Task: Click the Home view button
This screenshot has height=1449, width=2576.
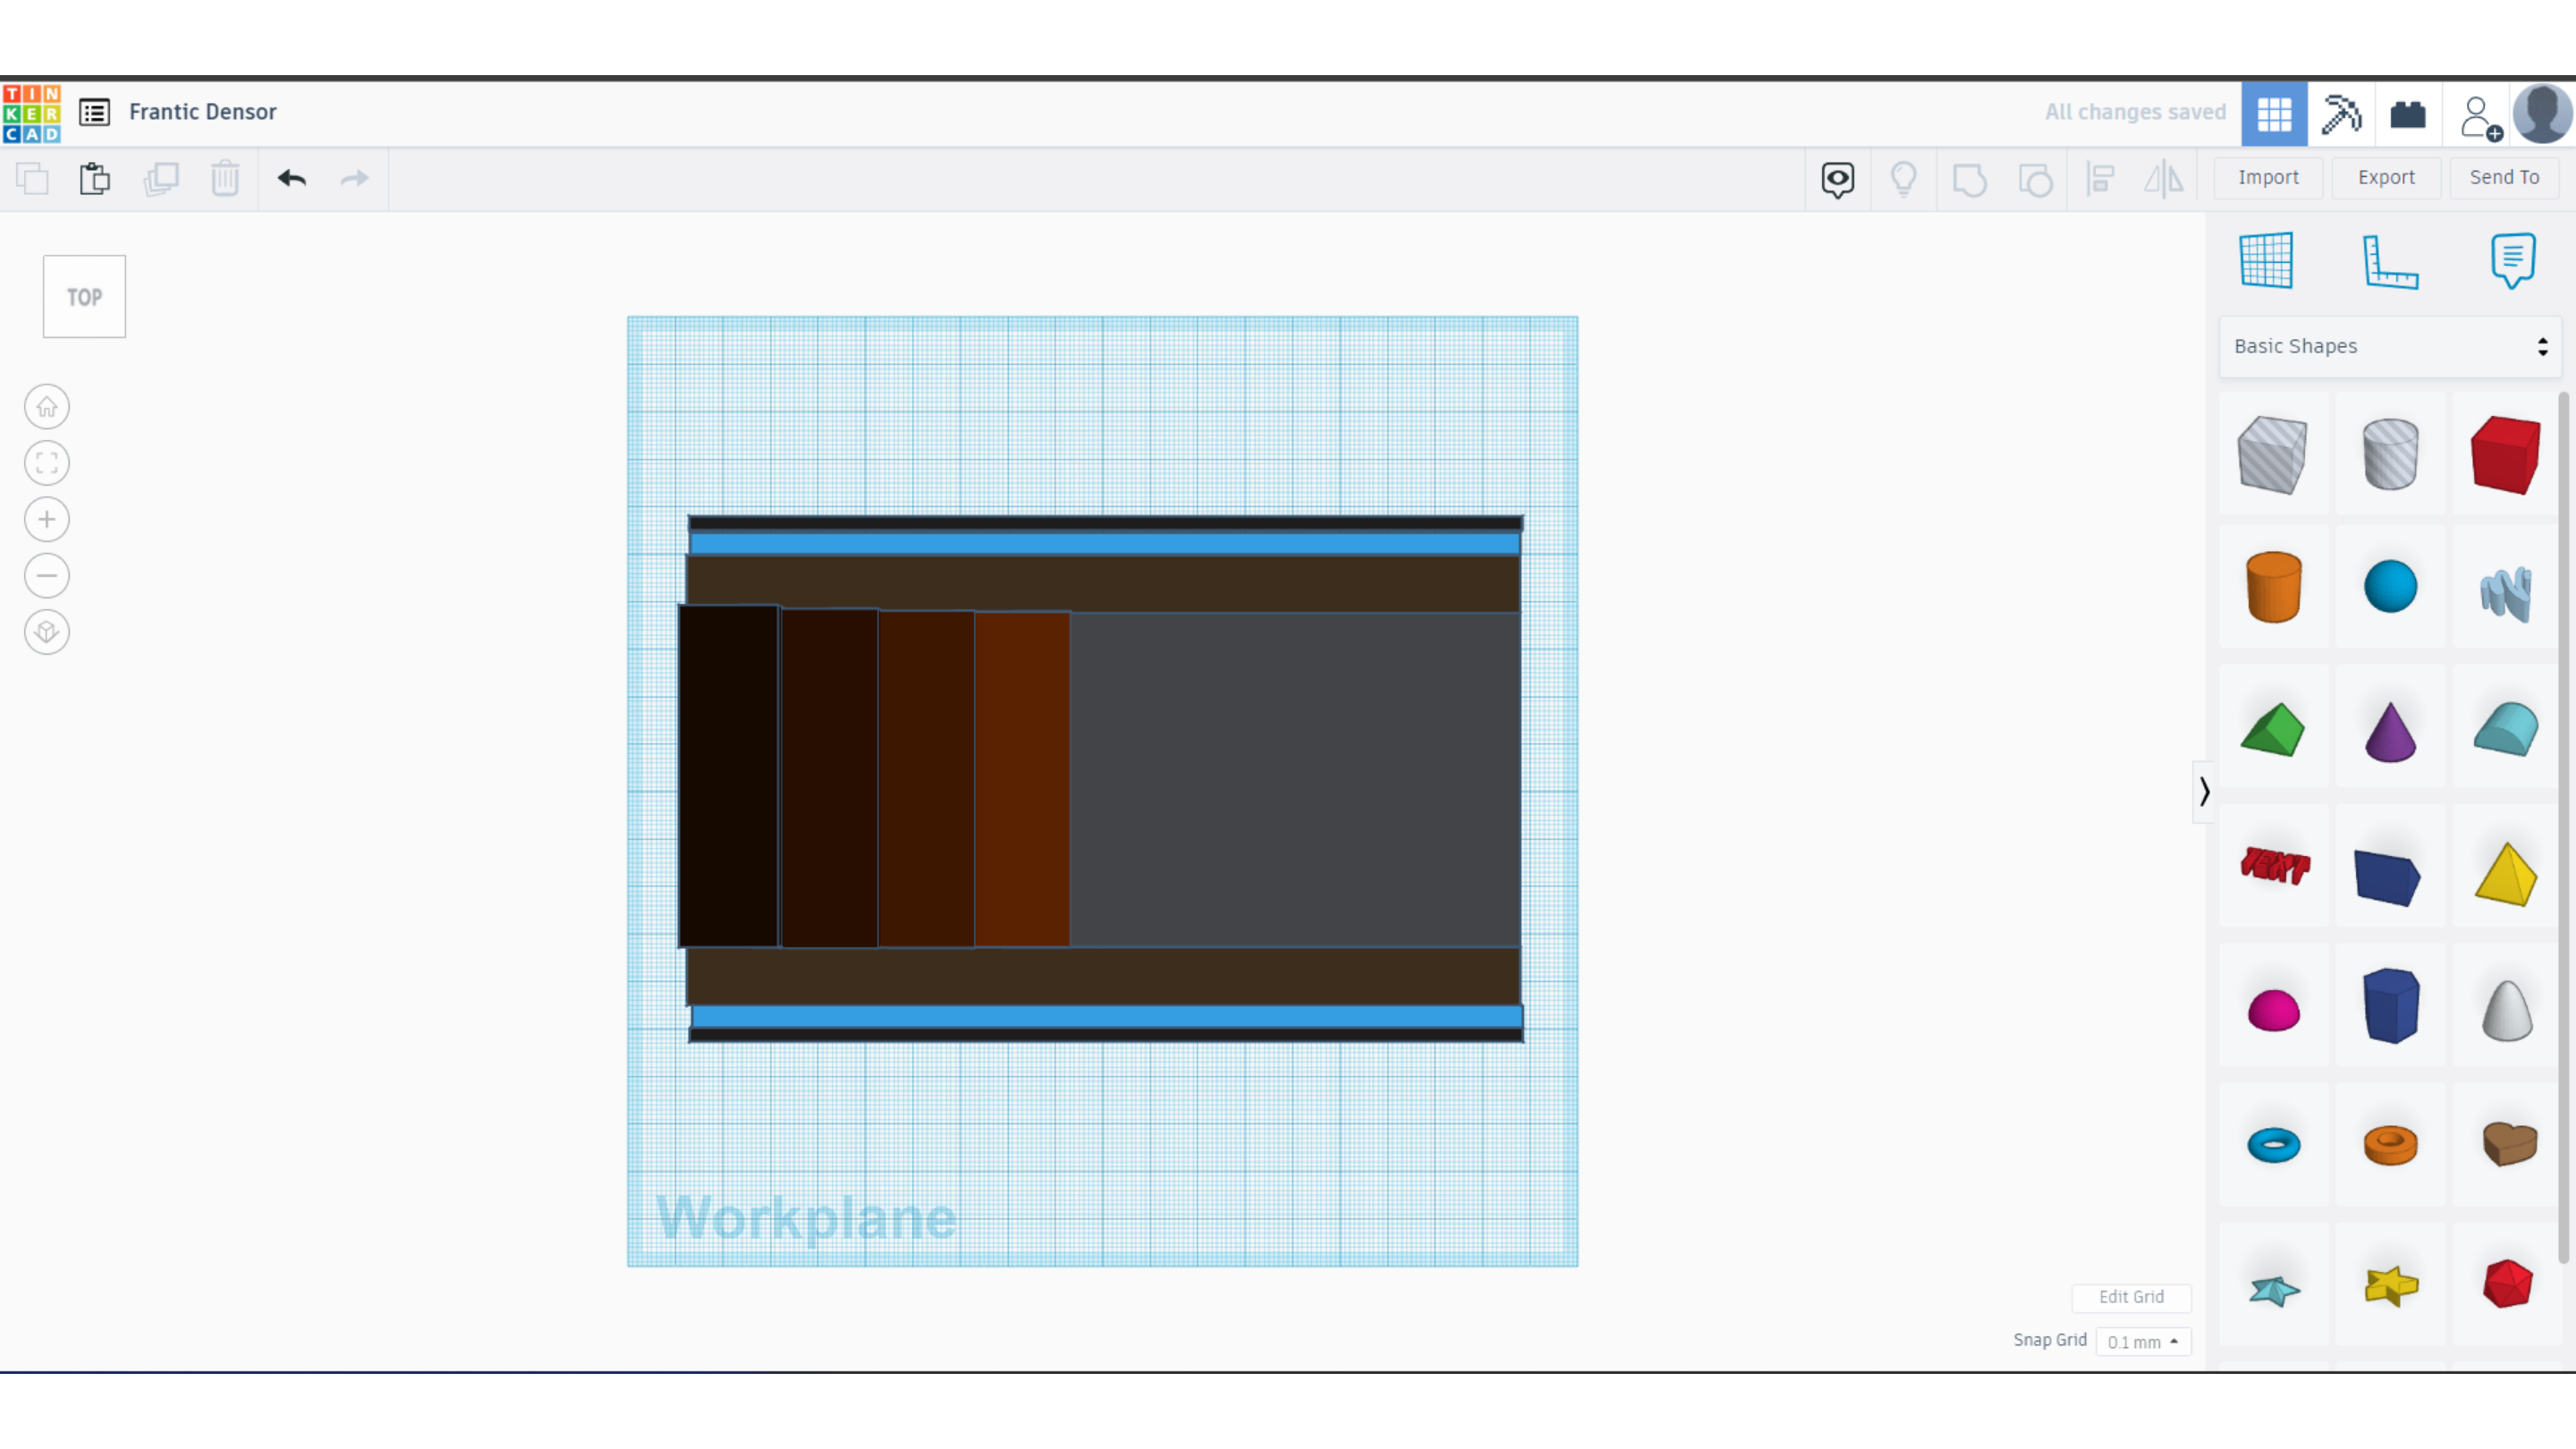Action: 47,407
